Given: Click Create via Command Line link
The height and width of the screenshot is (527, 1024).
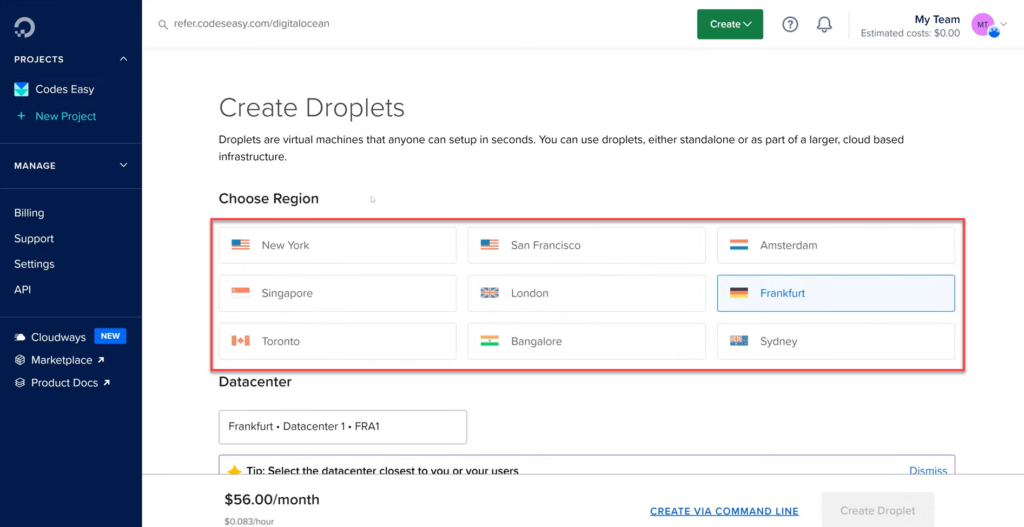Looking at the screenshot, I should click(x=724, y=511).
